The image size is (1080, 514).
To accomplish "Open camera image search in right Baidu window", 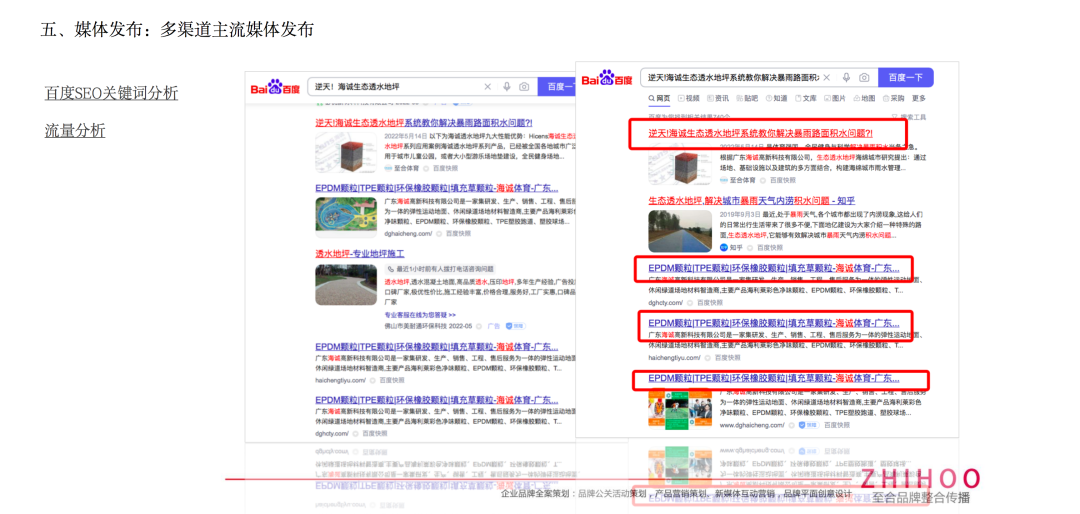I will [x=864, y=78].
